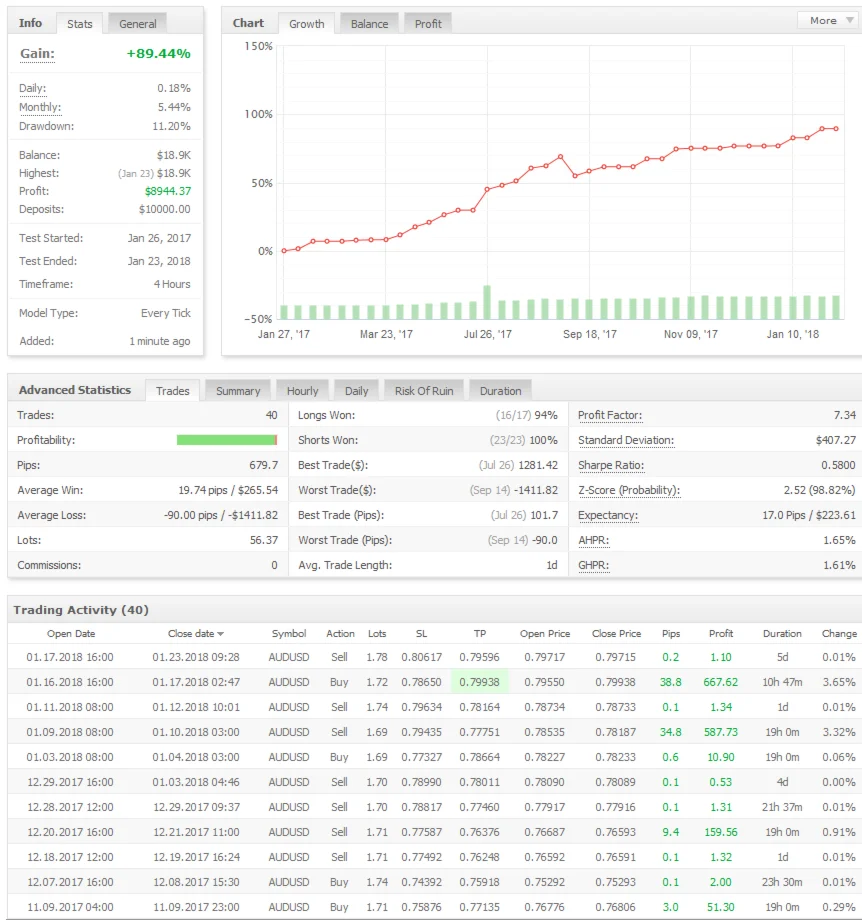Sort trades by the Open Date column
This screenshot has width=862, height=920.
click(71, 633)
